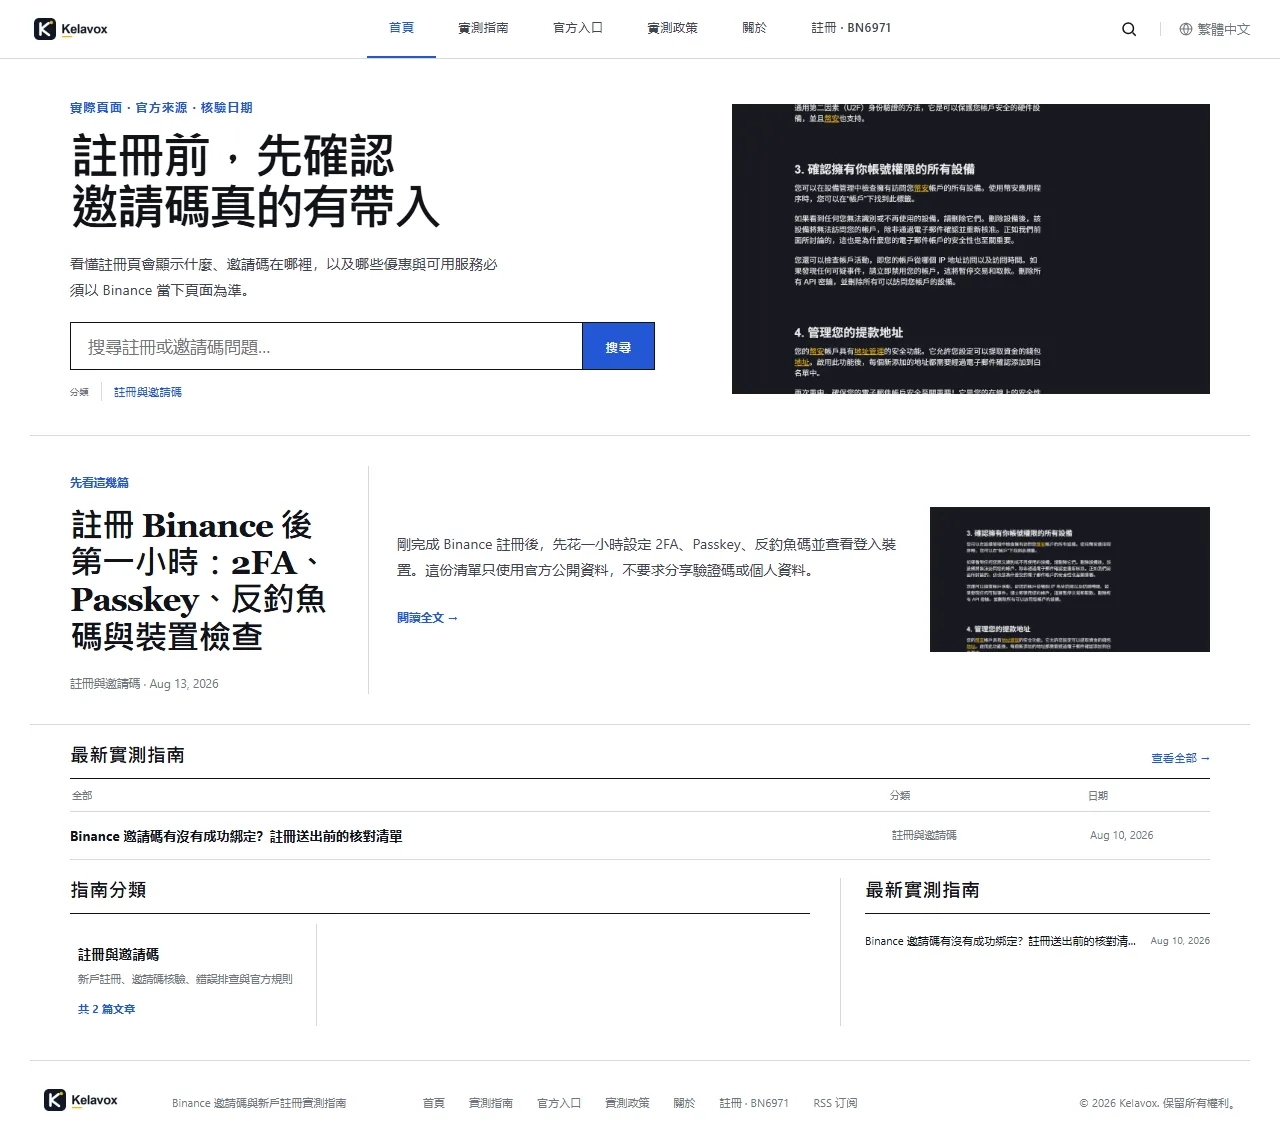Open the 關於 nav item
Image resolution: width=1280 pixels, height=1146 pixels.
754,28
